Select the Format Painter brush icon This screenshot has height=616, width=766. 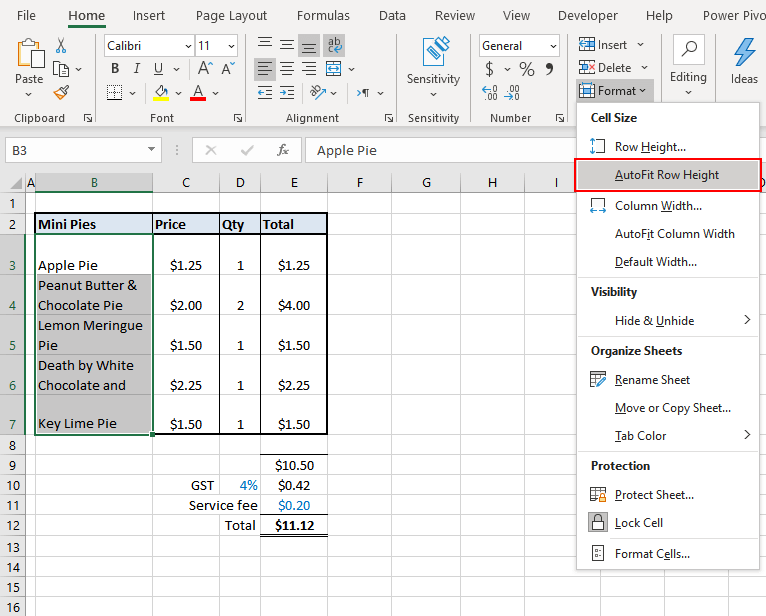coord(61,92)
